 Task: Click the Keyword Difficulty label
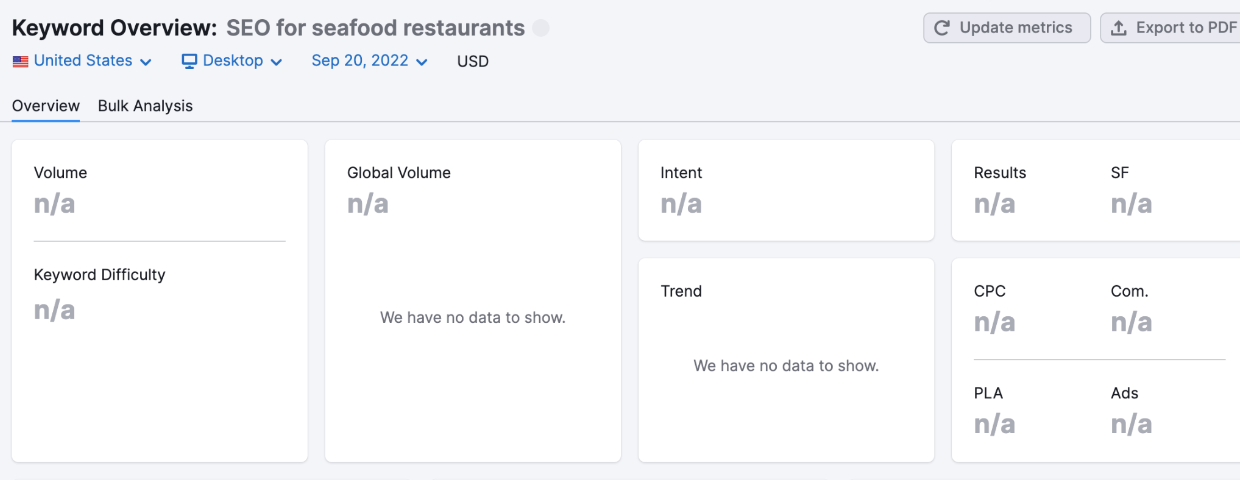pyautogui.click(x=100, y=275)
